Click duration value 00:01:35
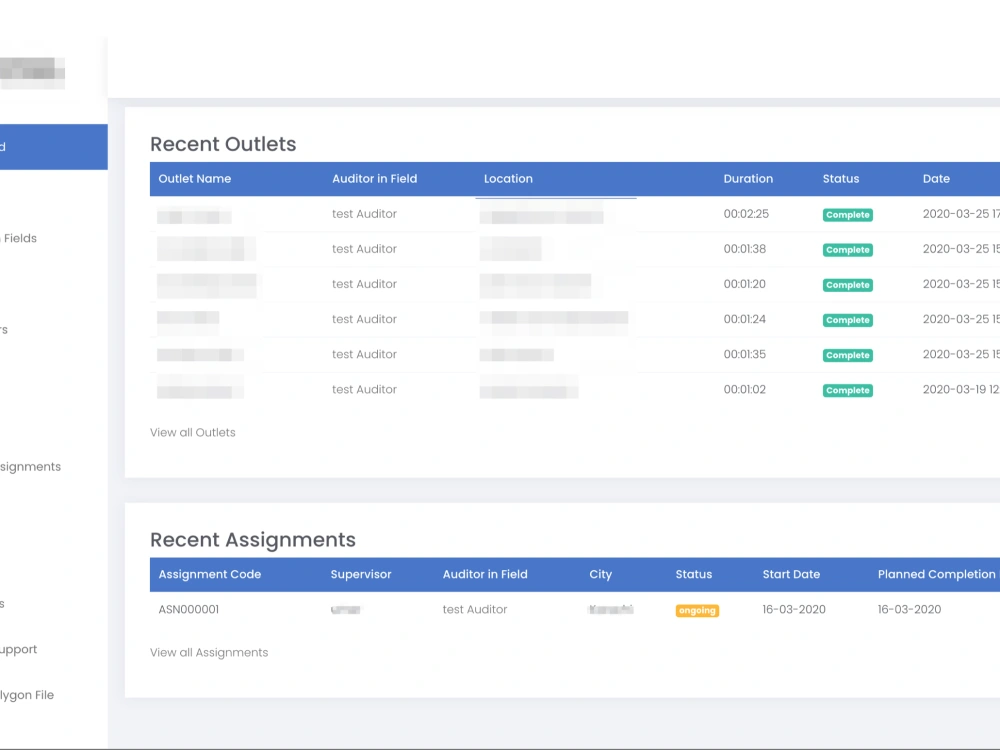Viewport: 1000px width, 750px height. point(744,354)
